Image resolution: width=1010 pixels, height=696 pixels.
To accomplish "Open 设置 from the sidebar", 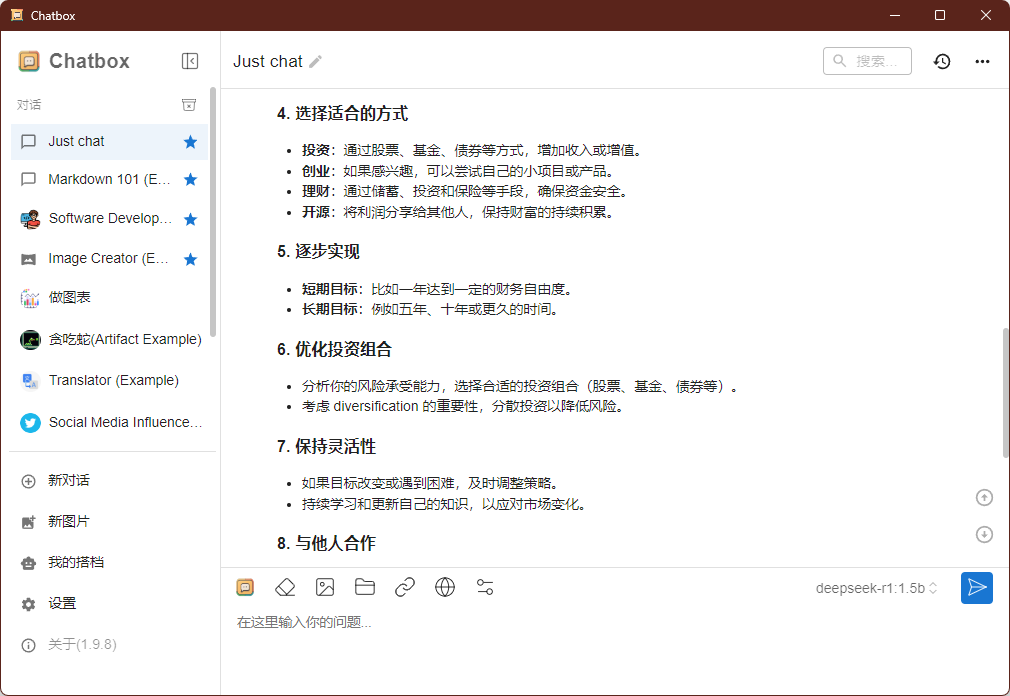I will point(64,603).
